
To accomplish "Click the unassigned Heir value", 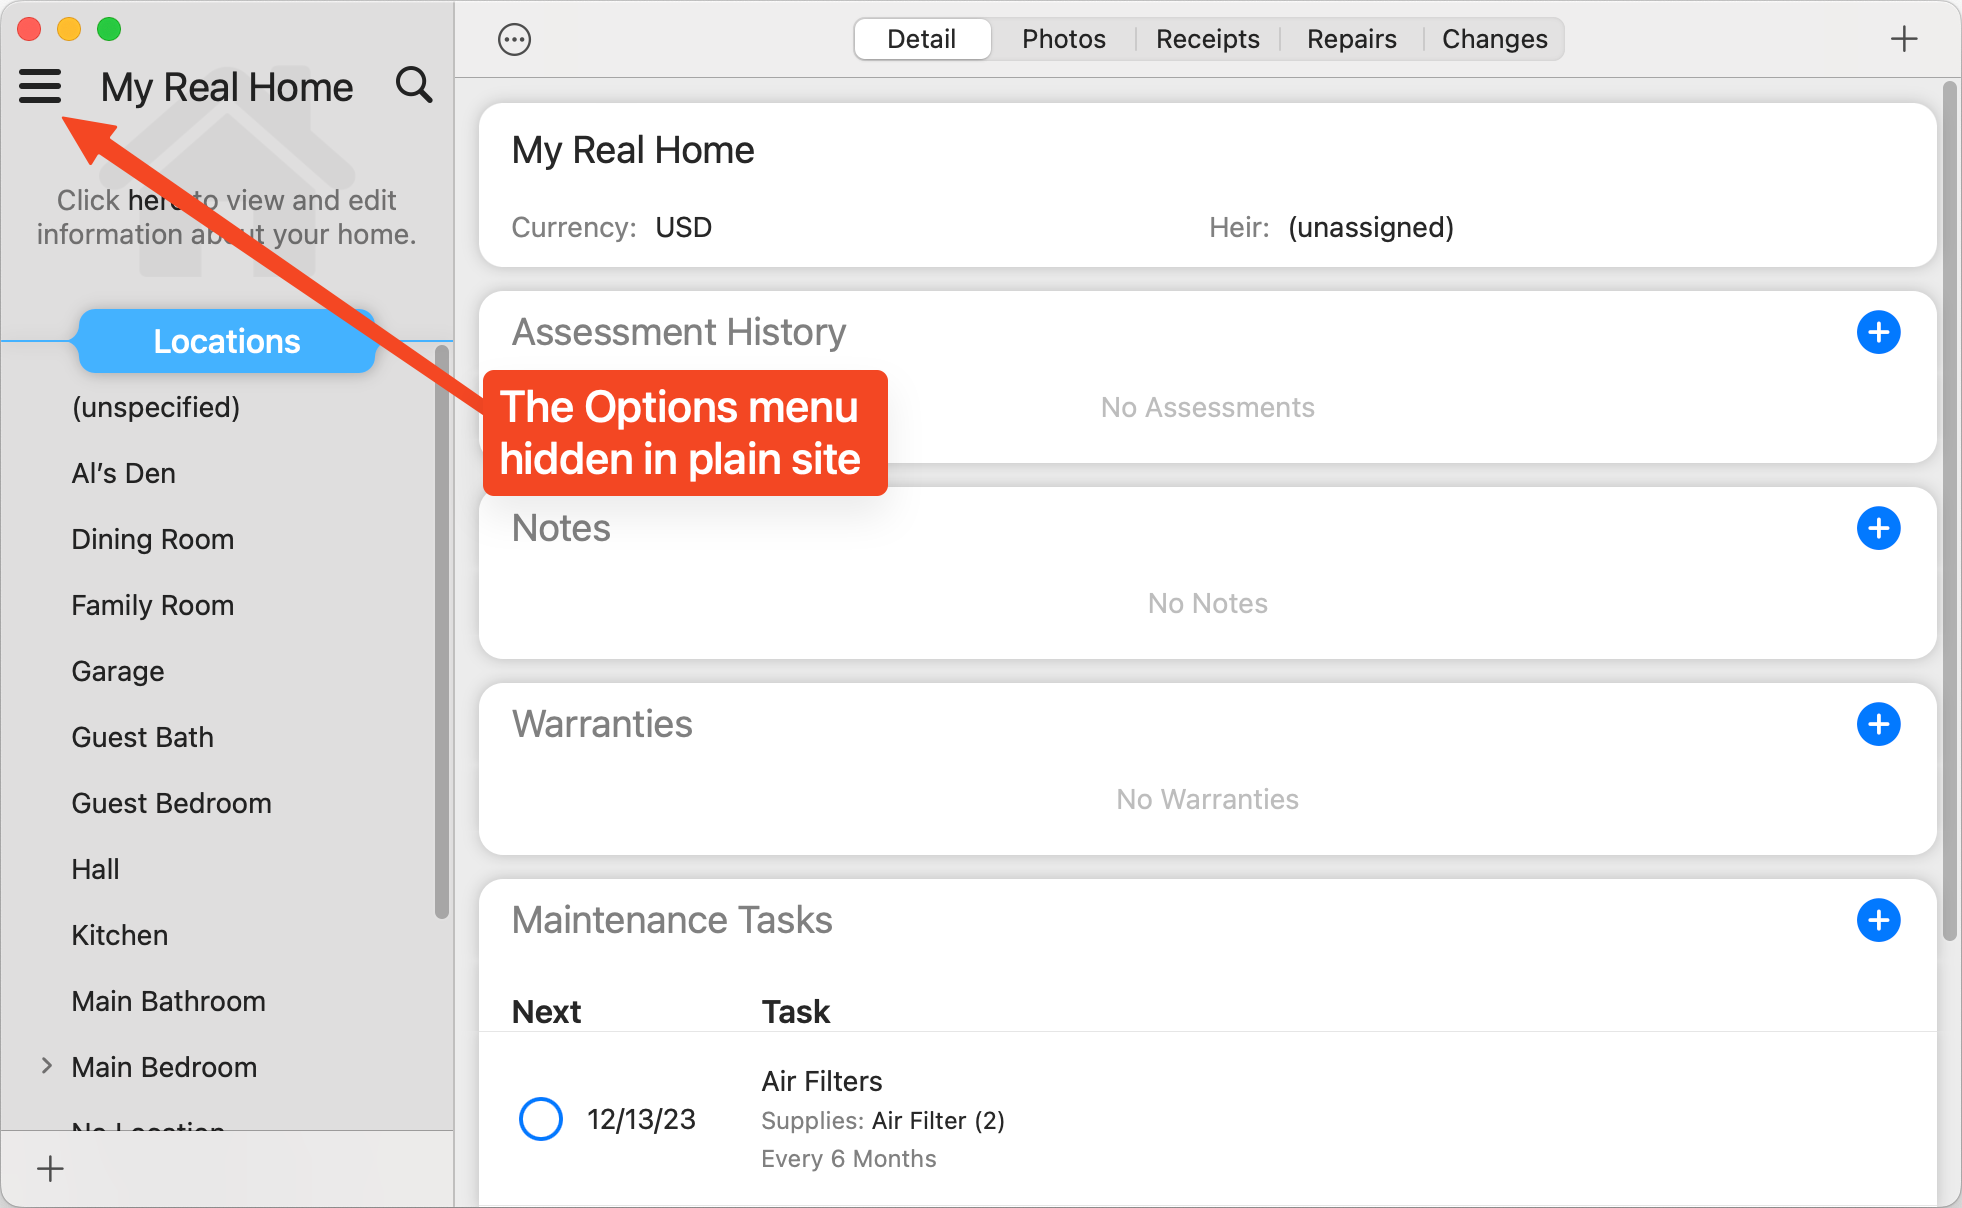I will pos(1370,228).
